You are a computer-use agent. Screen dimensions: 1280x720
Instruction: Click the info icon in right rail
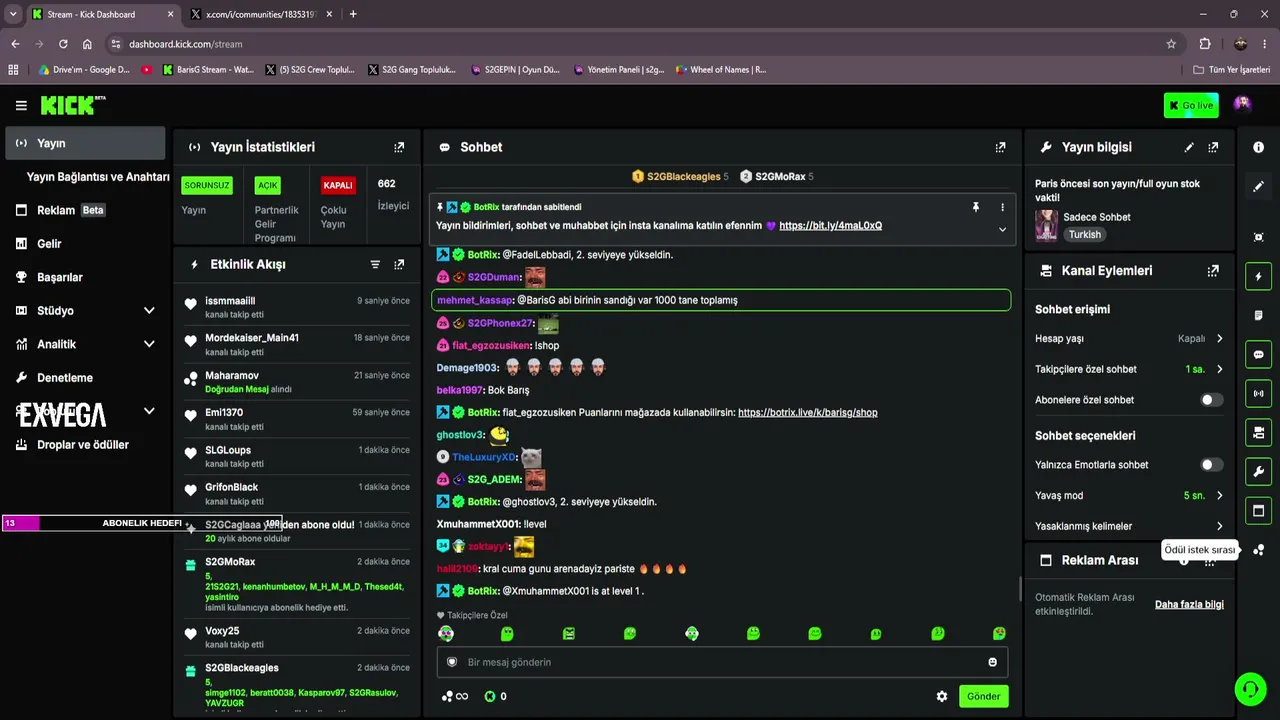tap(1258, 147)
